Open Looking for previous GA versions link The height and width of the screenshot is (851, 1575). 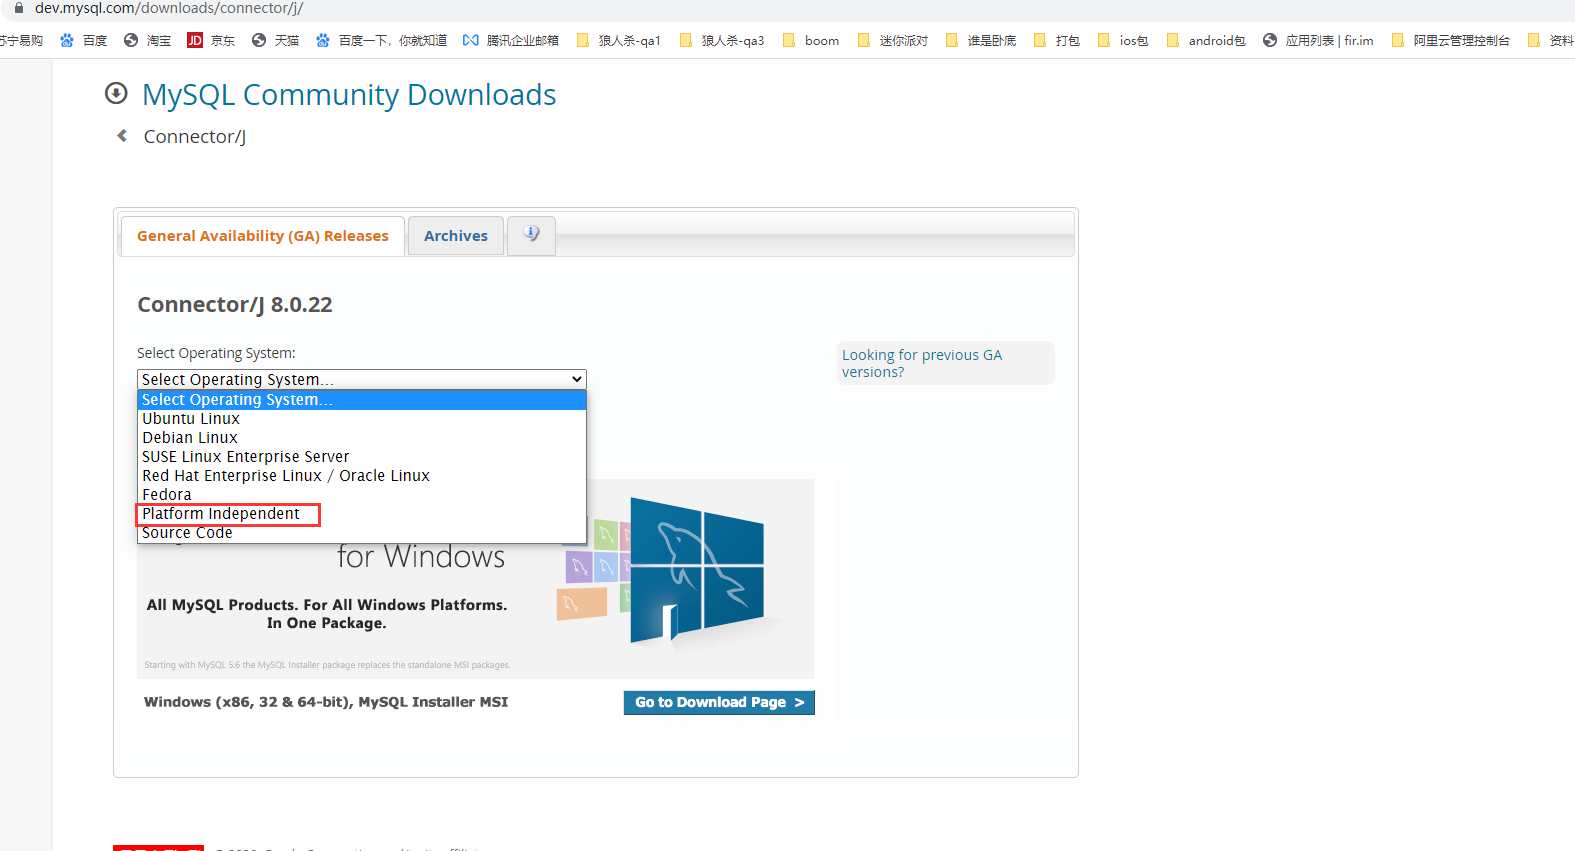(921, 363)
